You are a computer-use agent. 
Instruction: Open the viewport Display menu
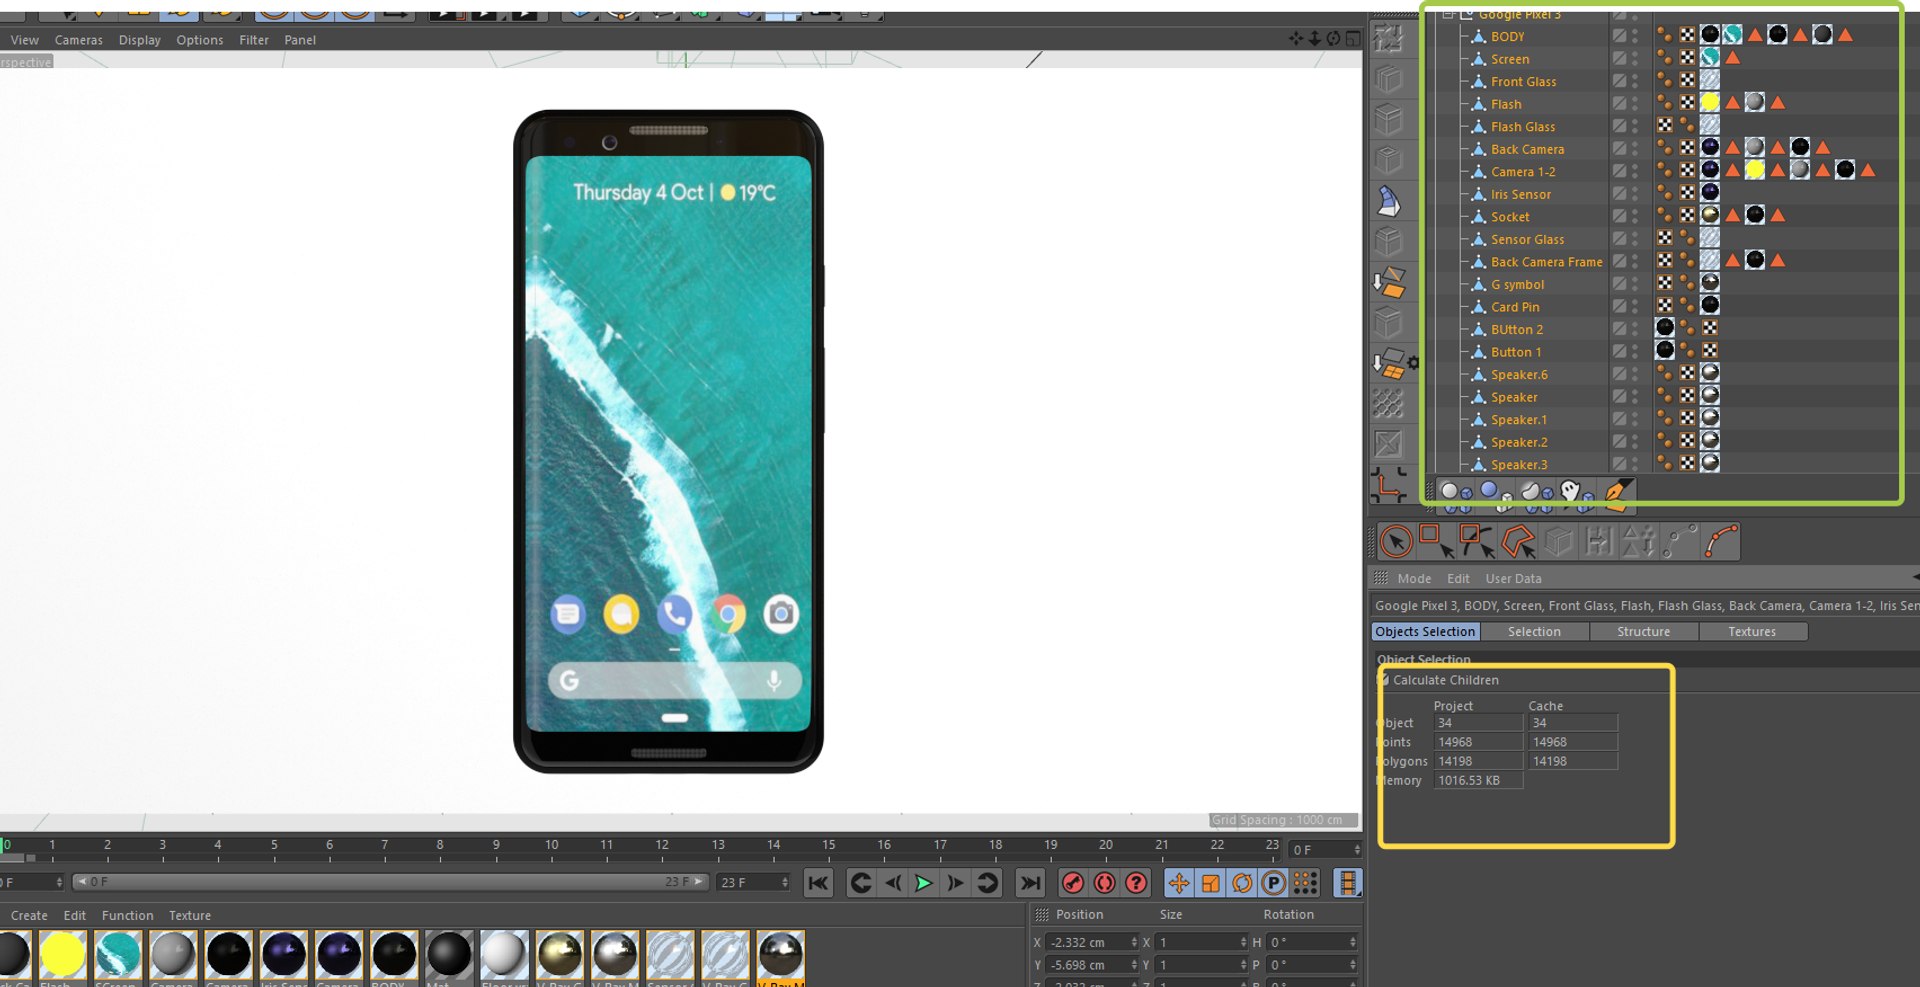click(139, 40)
